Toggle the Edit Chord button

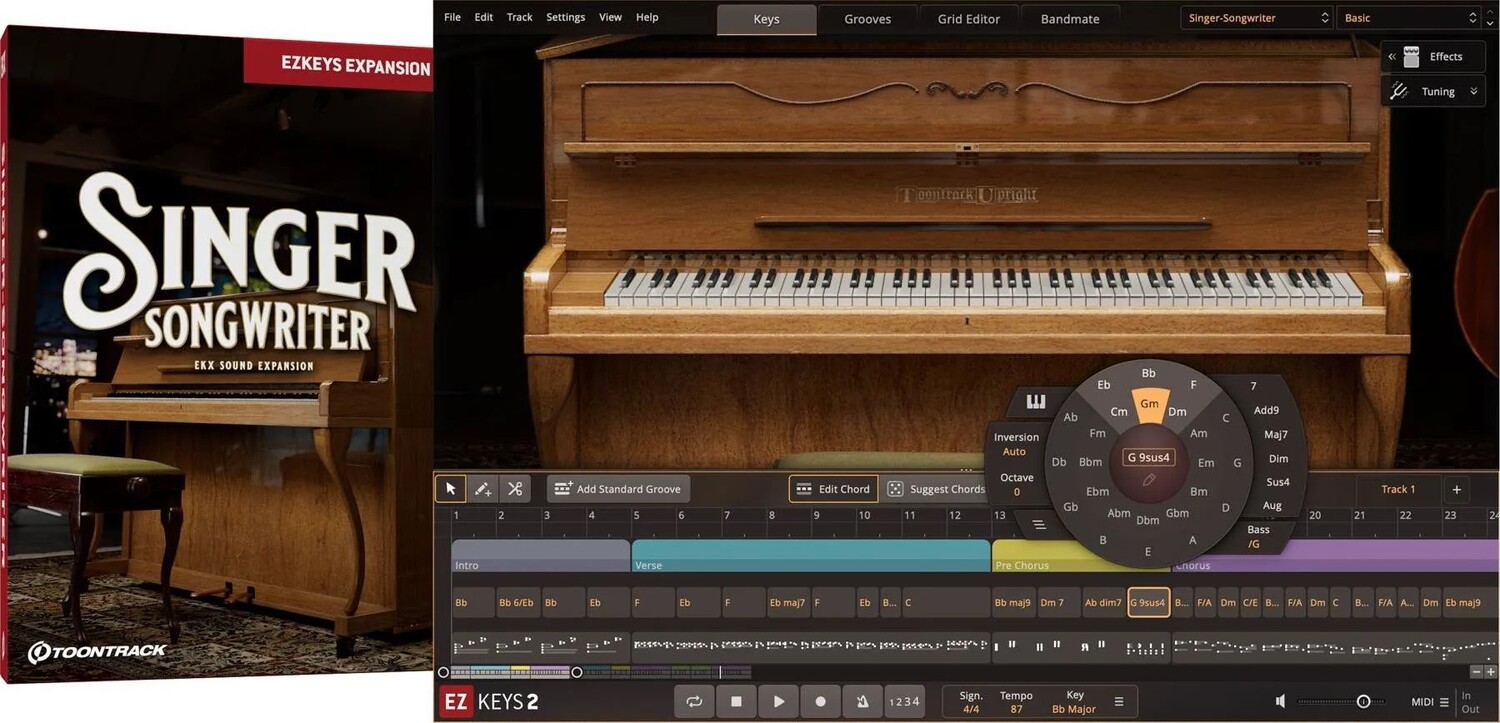(833, 489)
